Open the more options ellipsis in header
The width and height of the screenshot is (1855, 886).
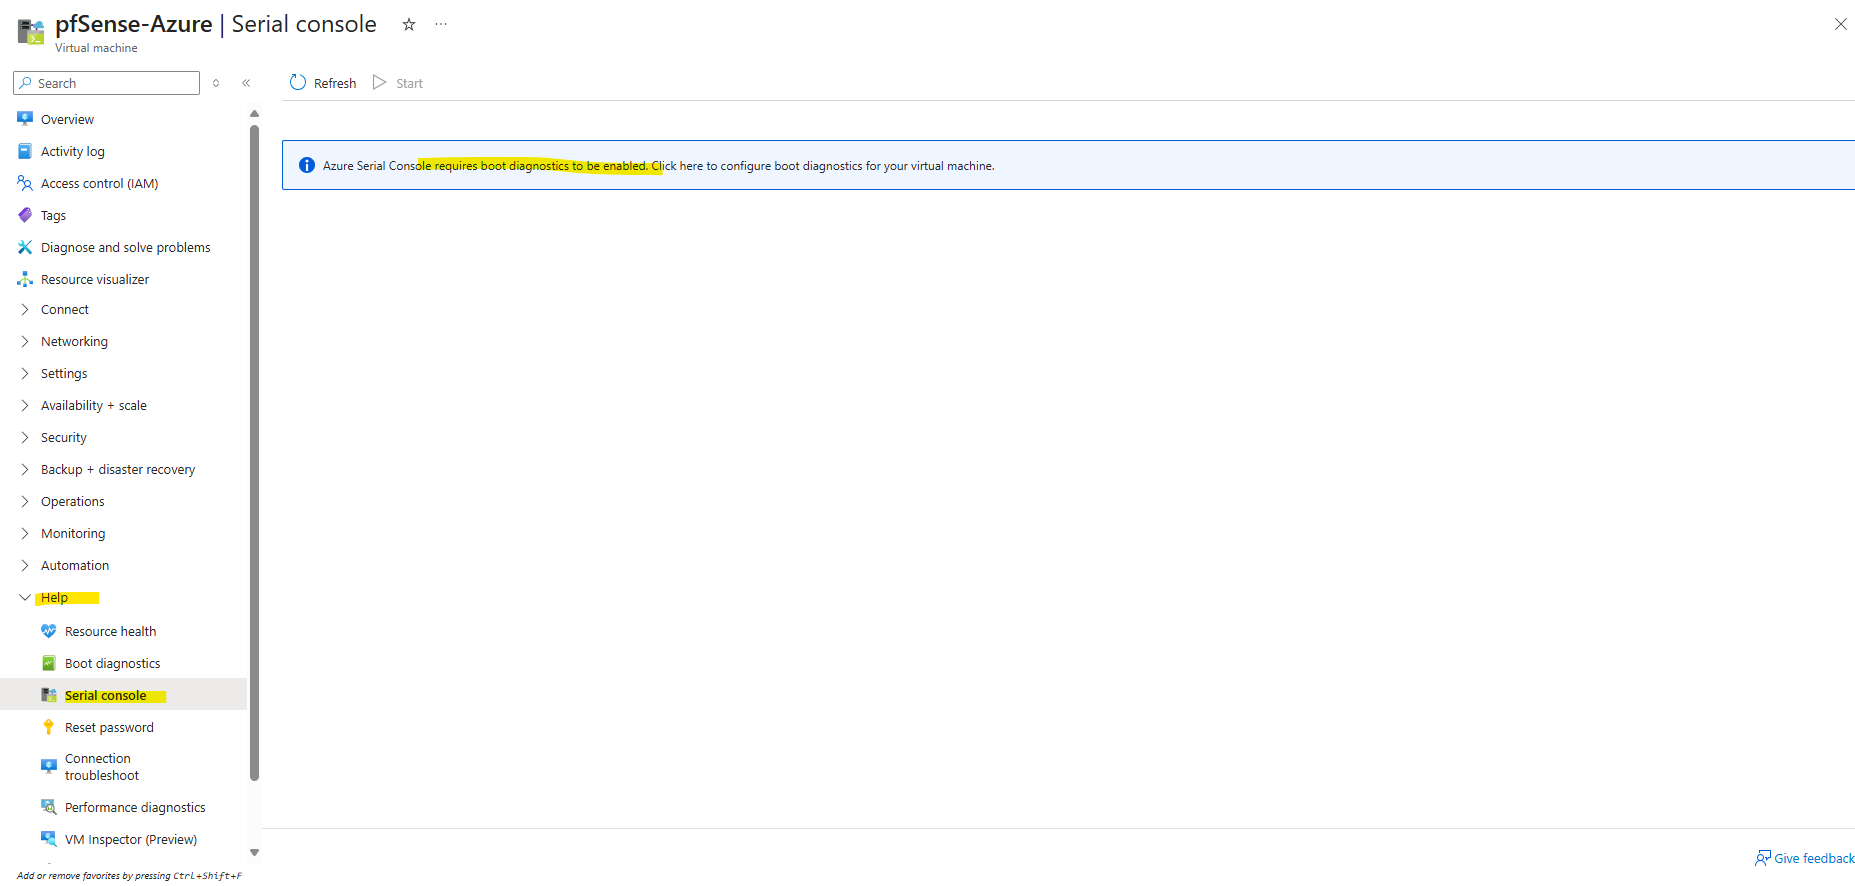[441, 24]
